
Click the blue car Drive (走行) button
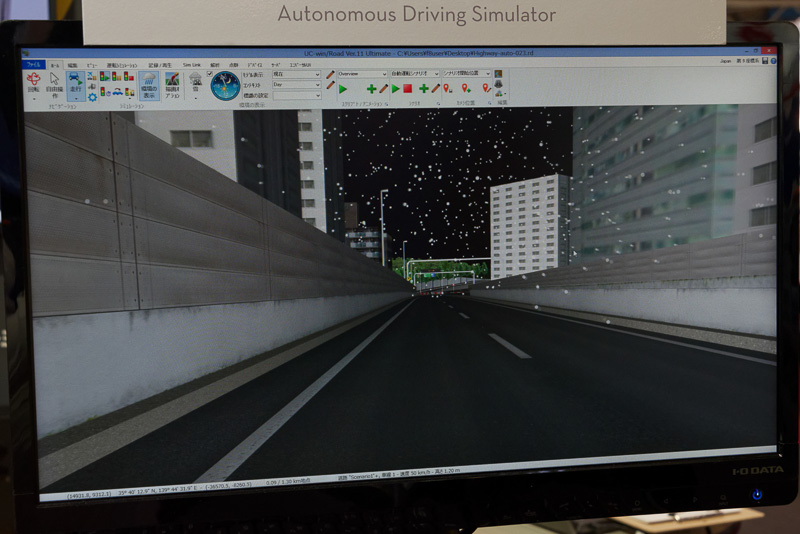(x=76, y=82)
